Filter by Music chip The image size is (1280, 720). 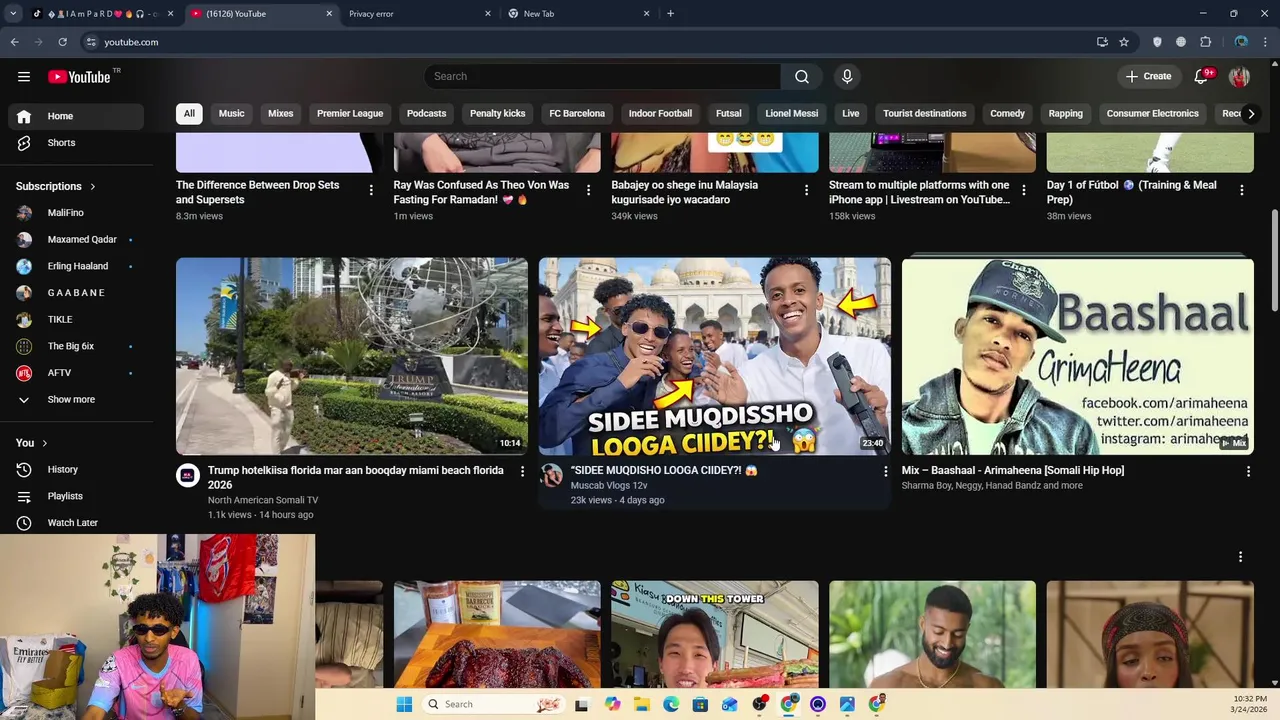coord(231,113)
